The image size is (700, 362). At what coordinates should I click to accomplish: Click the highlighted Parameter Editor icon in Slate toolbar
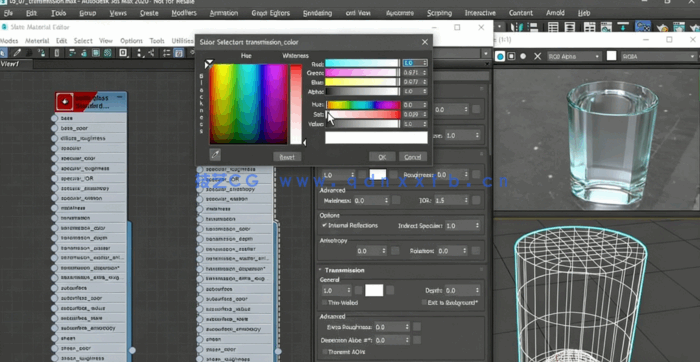click(x=179, y=53)
